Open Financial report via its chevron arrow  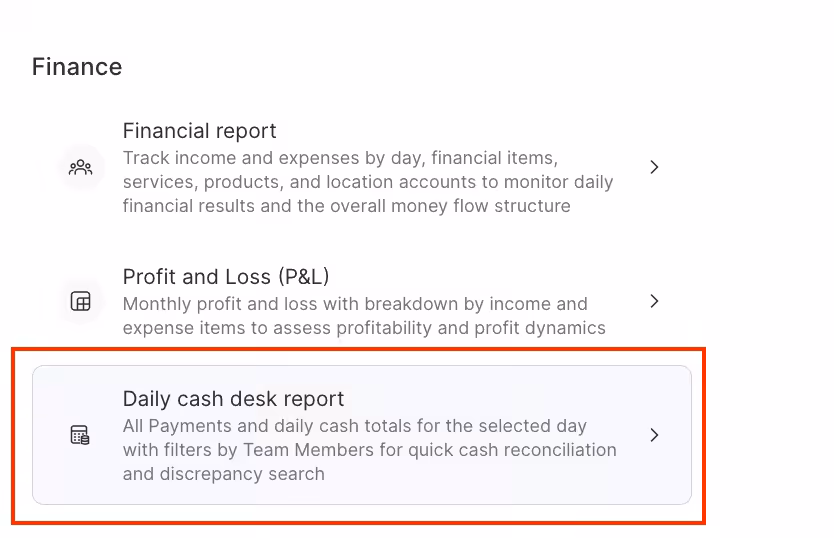[654, 167]
